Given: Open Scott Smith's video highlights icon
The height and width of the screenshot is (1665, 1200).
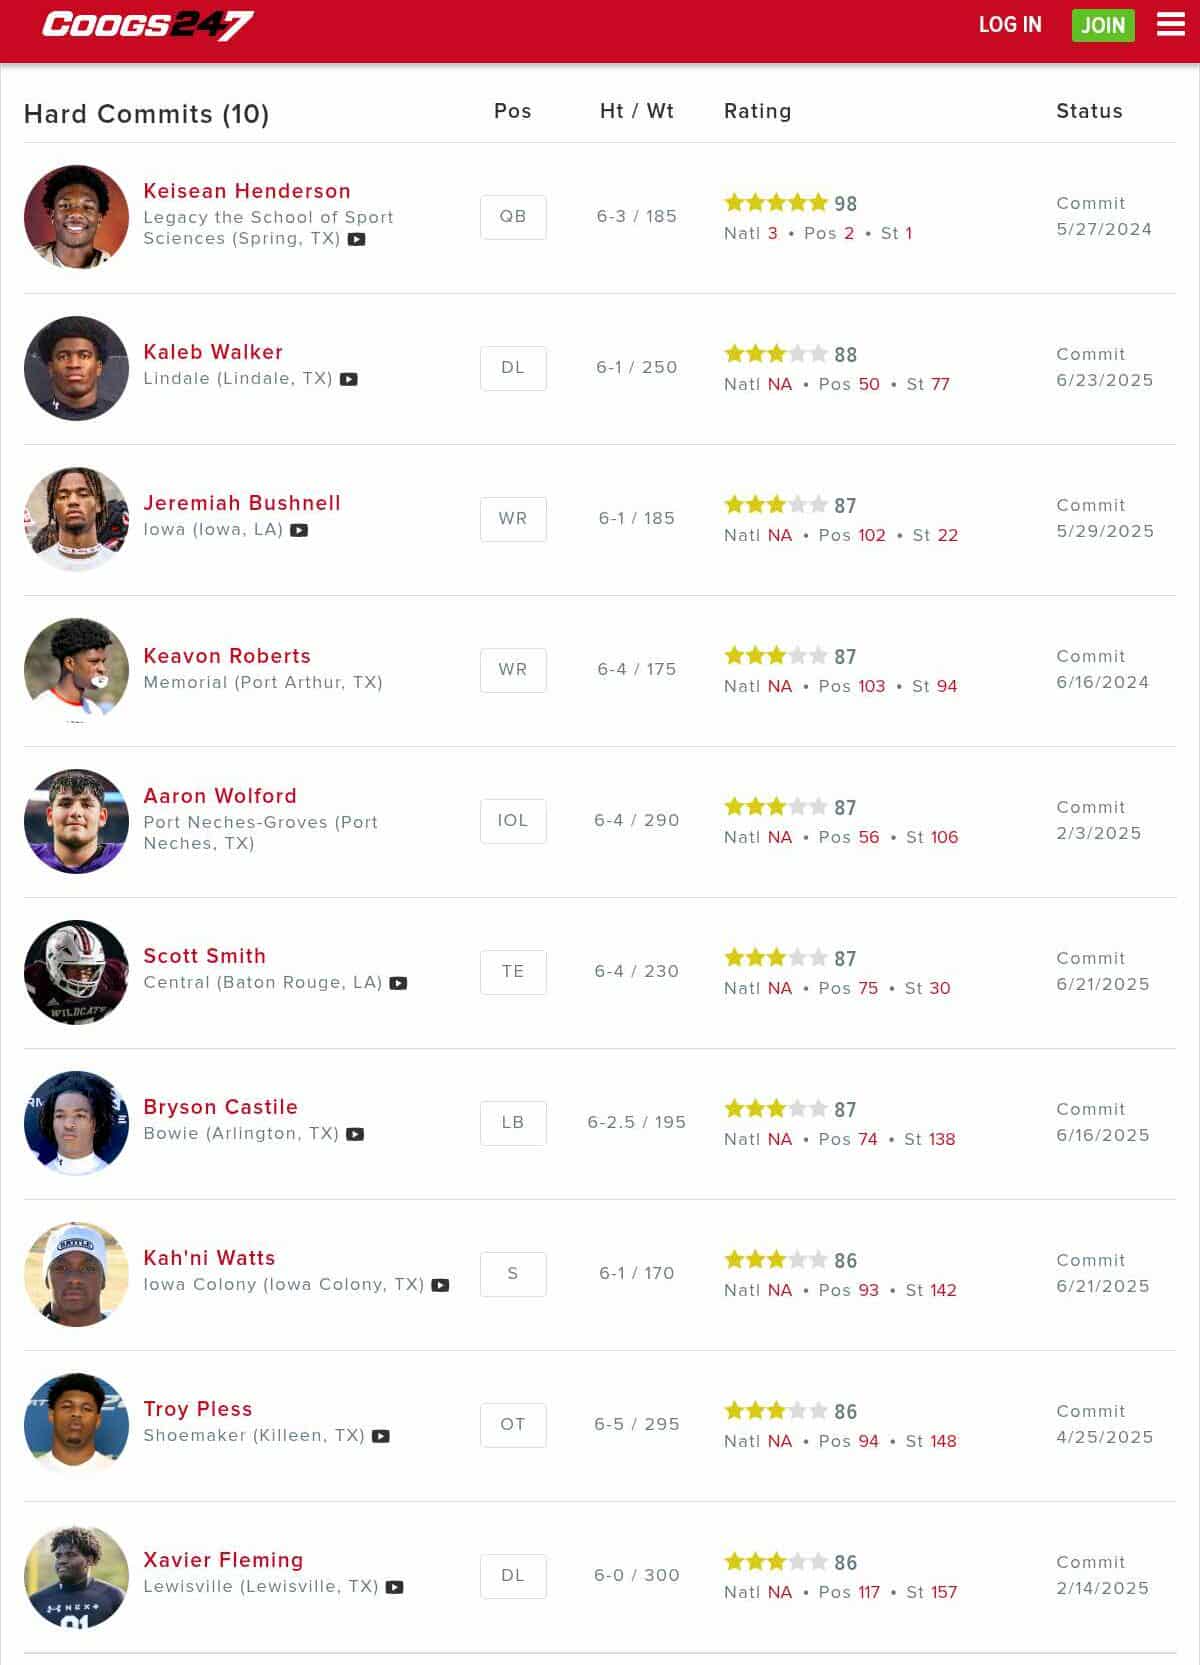Looking at the screenshot, I should [x=398, y=984].
